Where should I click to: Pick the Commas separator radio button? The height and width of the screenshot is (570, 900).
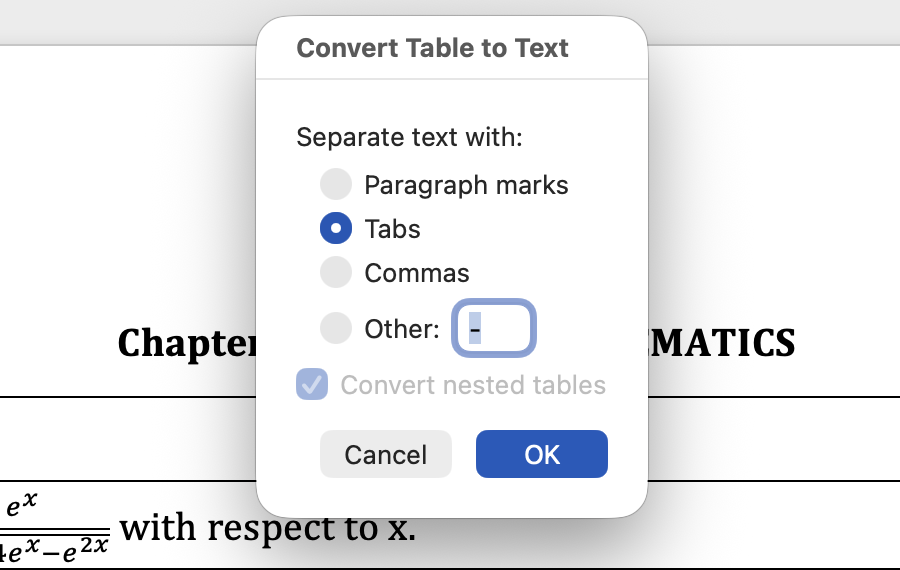tap(336, 272)
